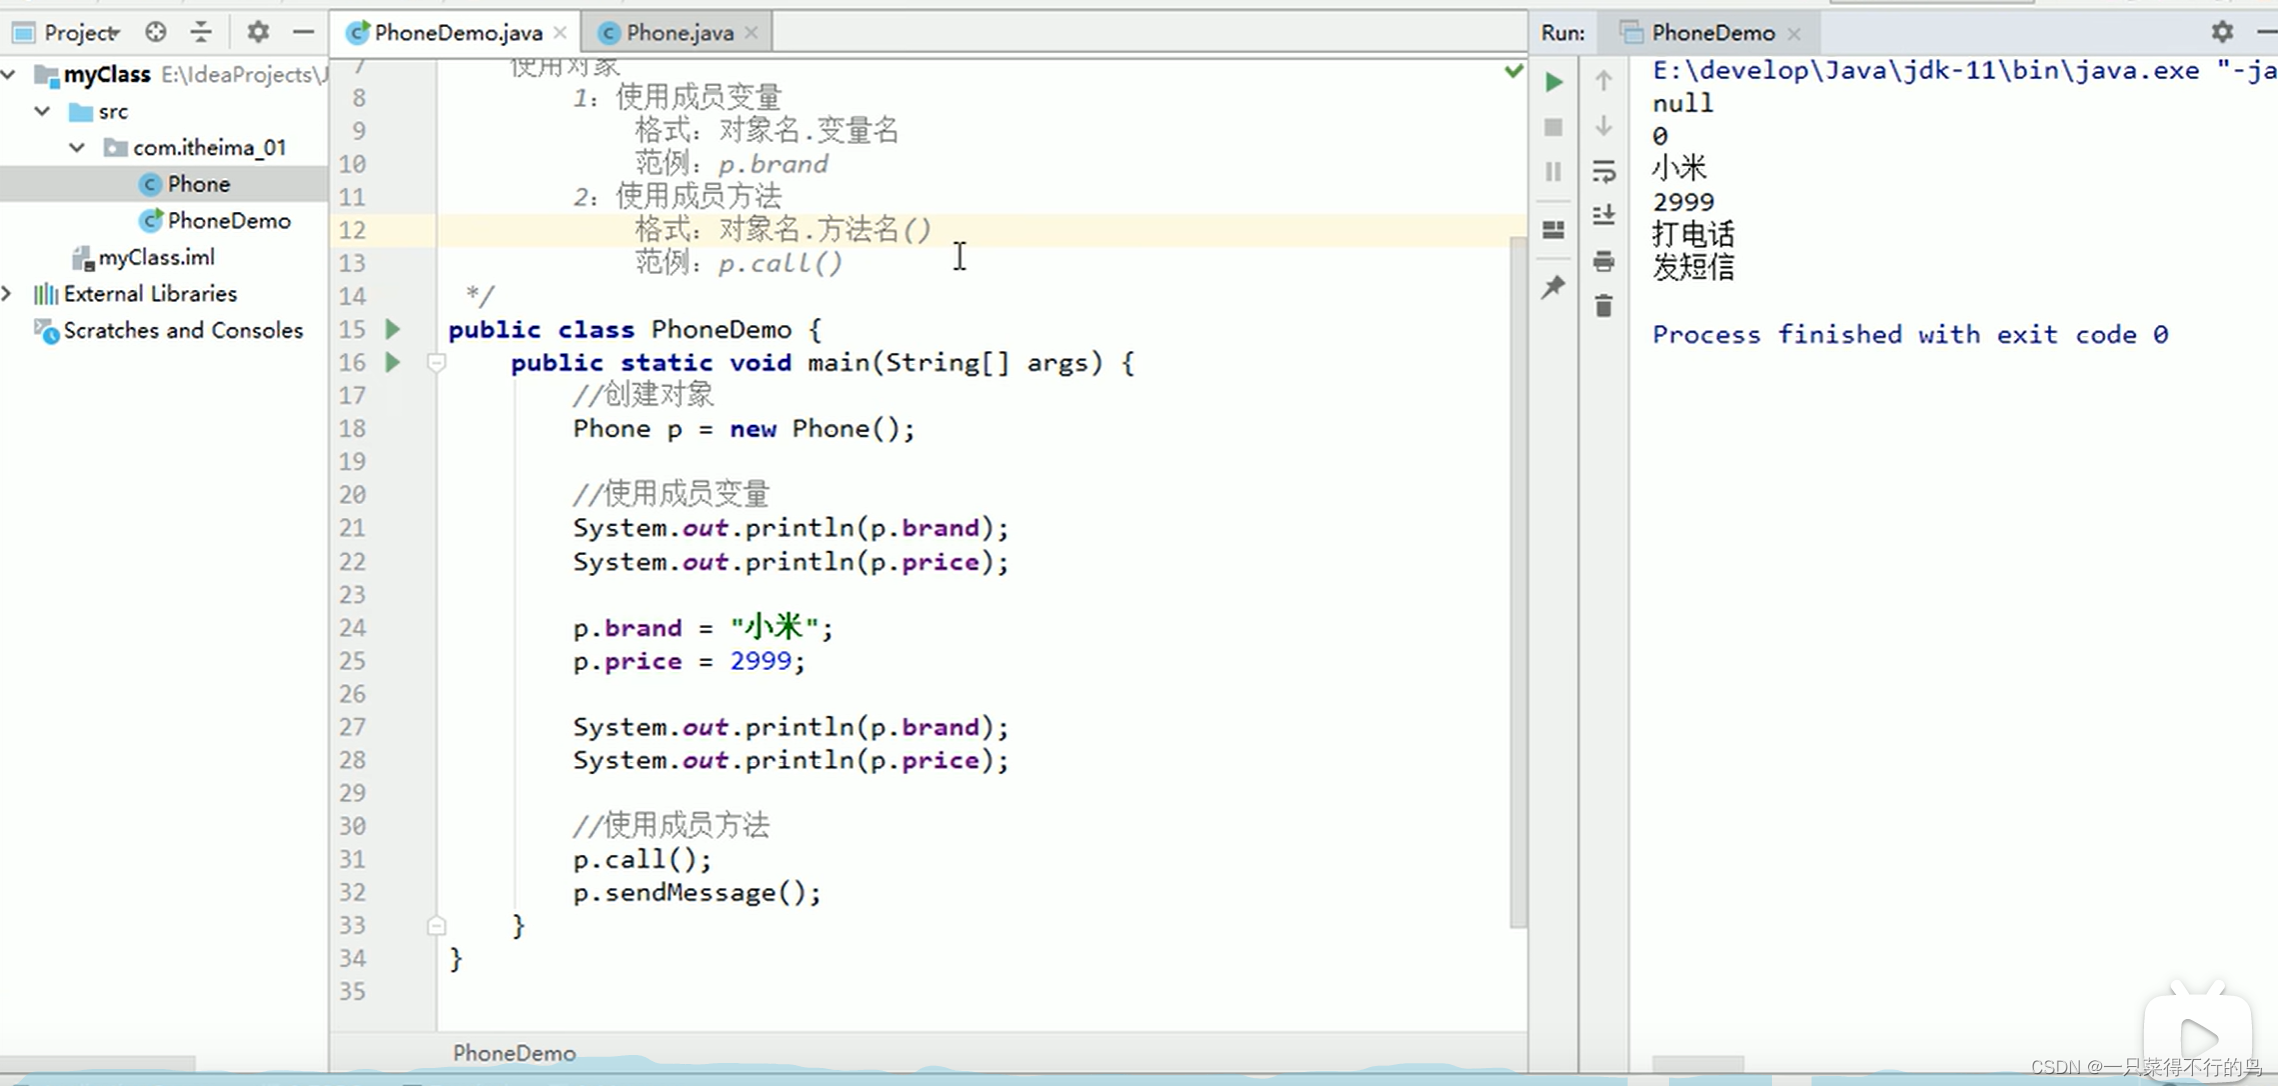
Task: Select the PhoneDemo run tab
Action: point(1712,33)
